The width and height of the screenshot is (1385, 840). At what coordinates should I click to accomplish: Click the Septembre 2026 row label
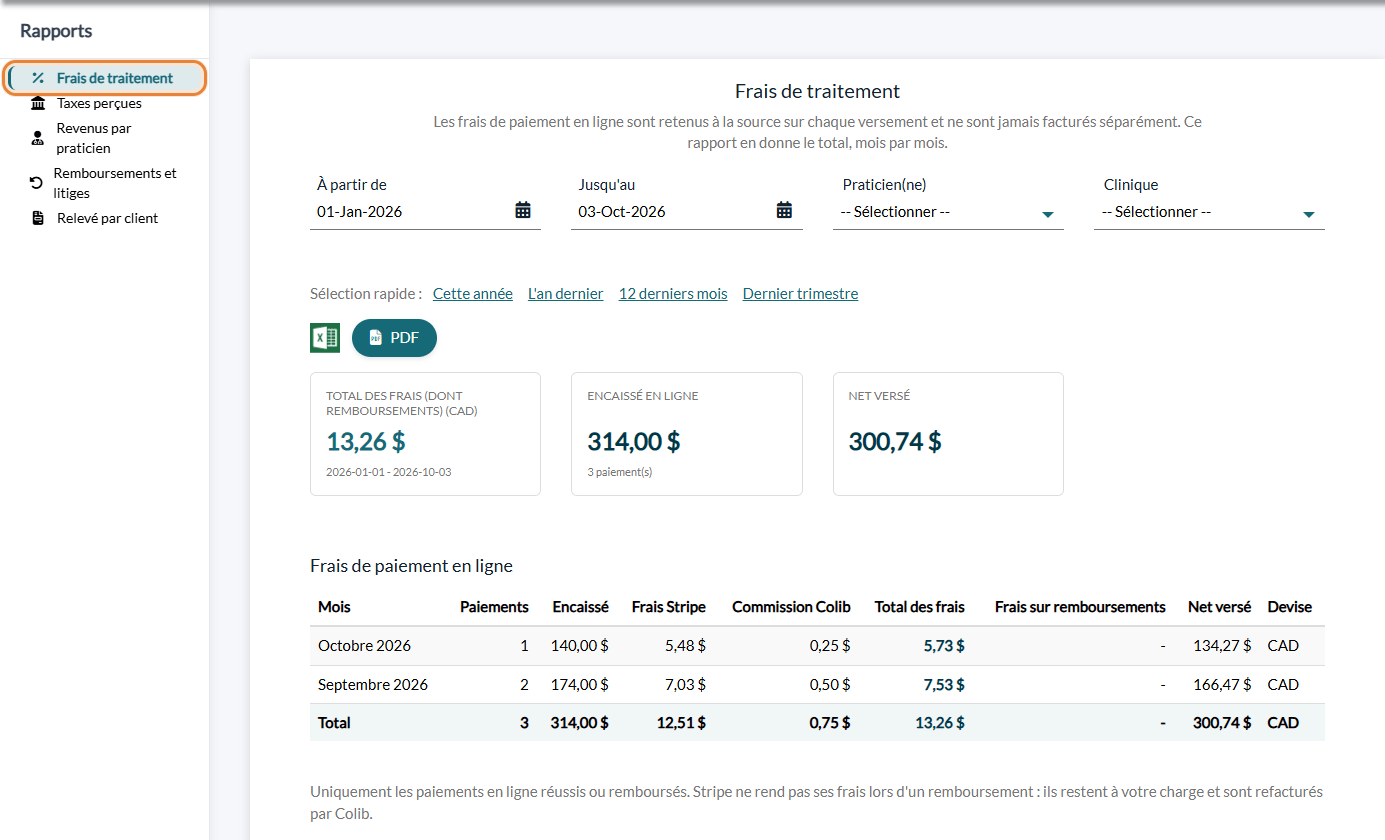[373, 685]
